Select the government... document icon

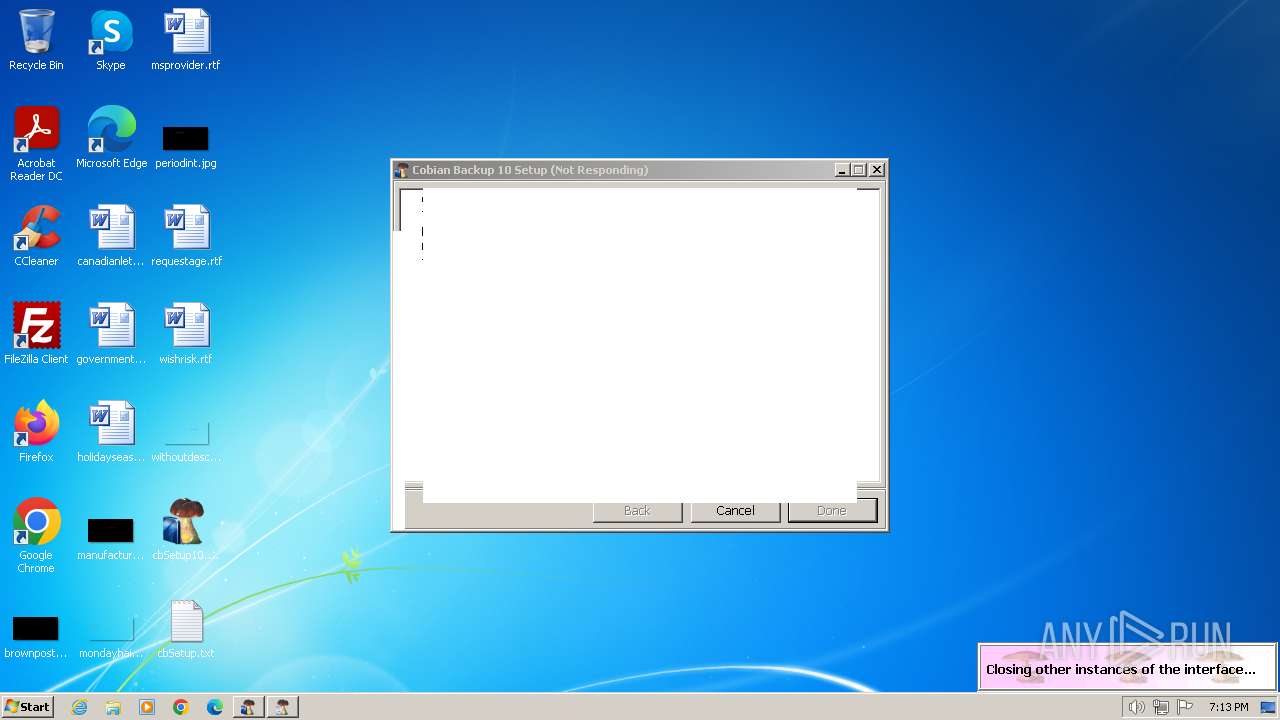[111, 334]
